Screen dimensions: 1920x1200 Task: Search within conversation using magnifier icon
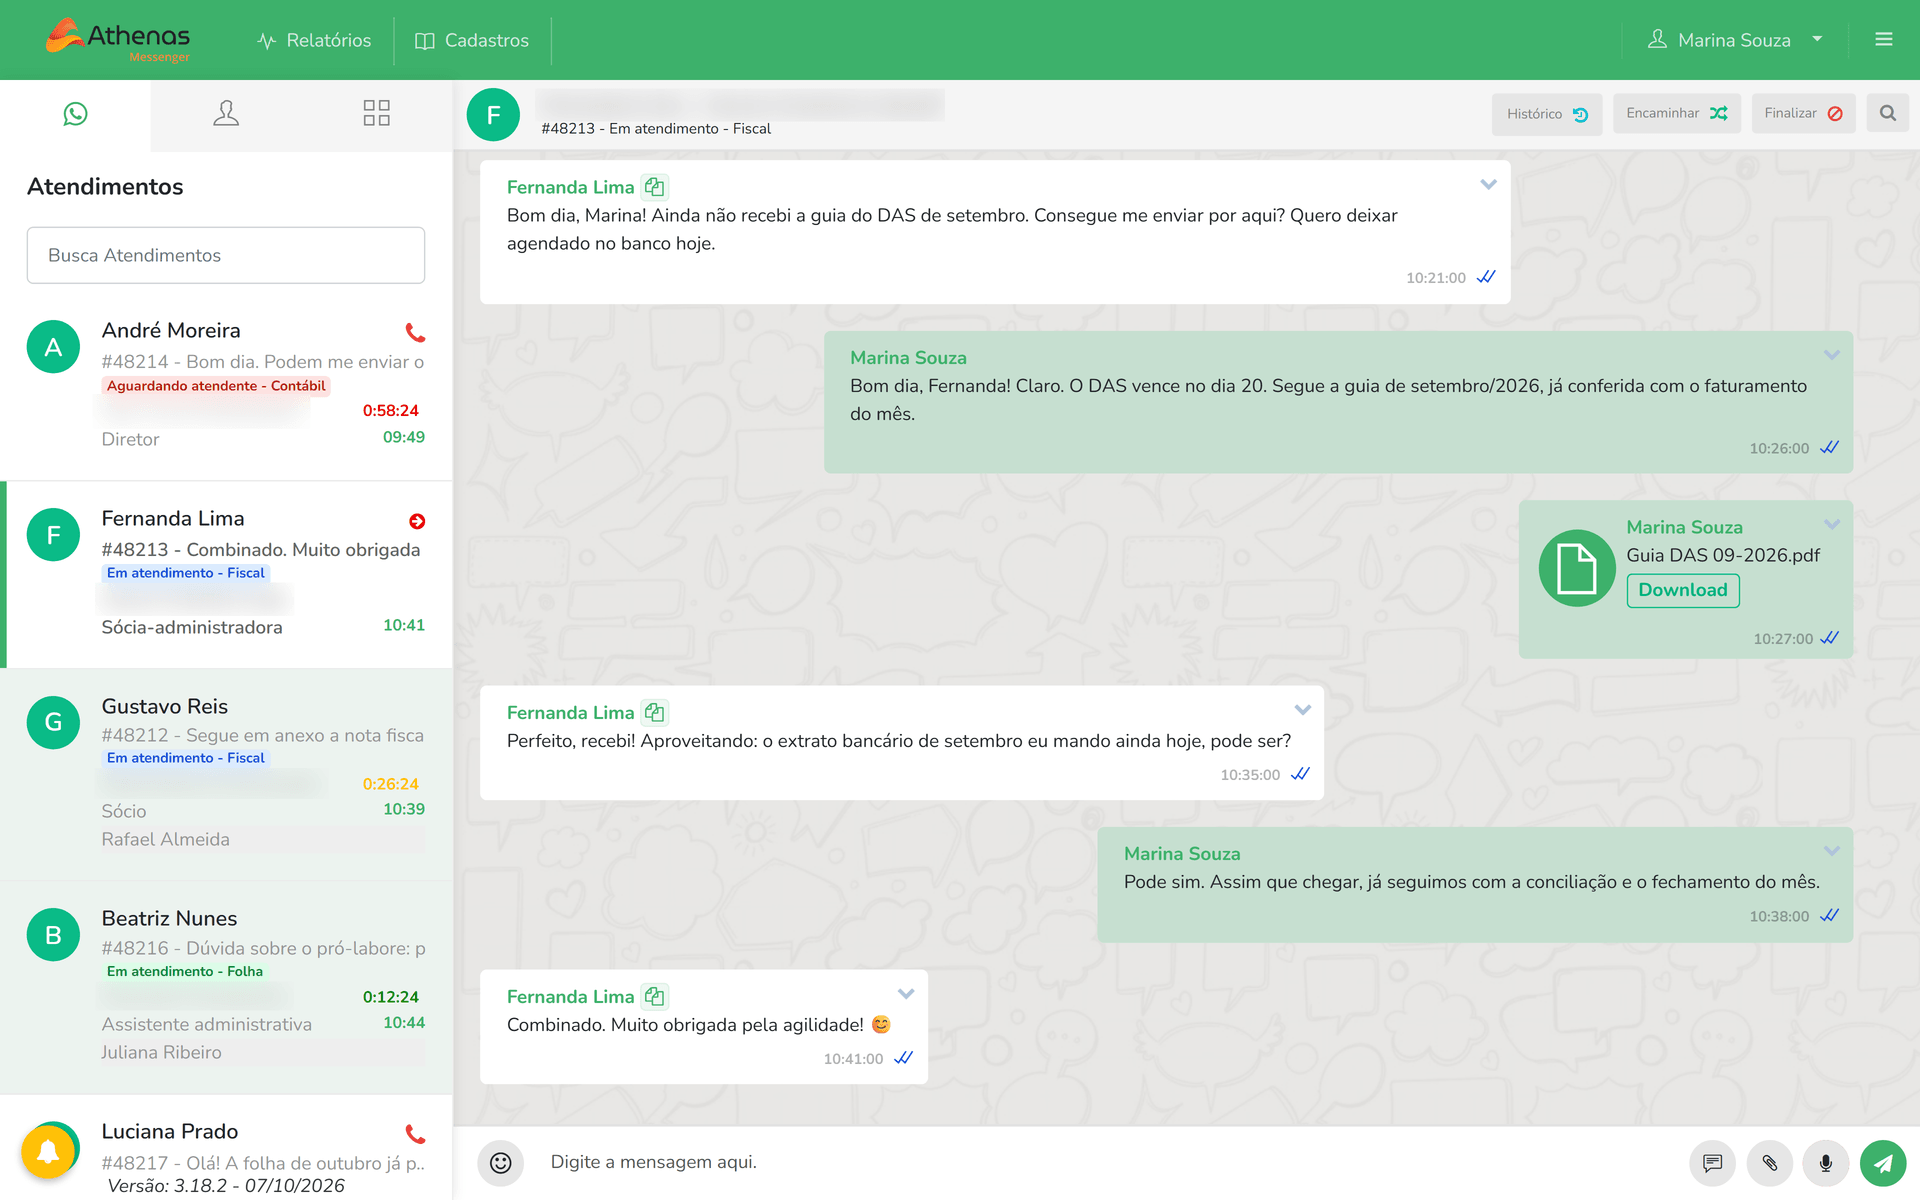point(1887,114)
